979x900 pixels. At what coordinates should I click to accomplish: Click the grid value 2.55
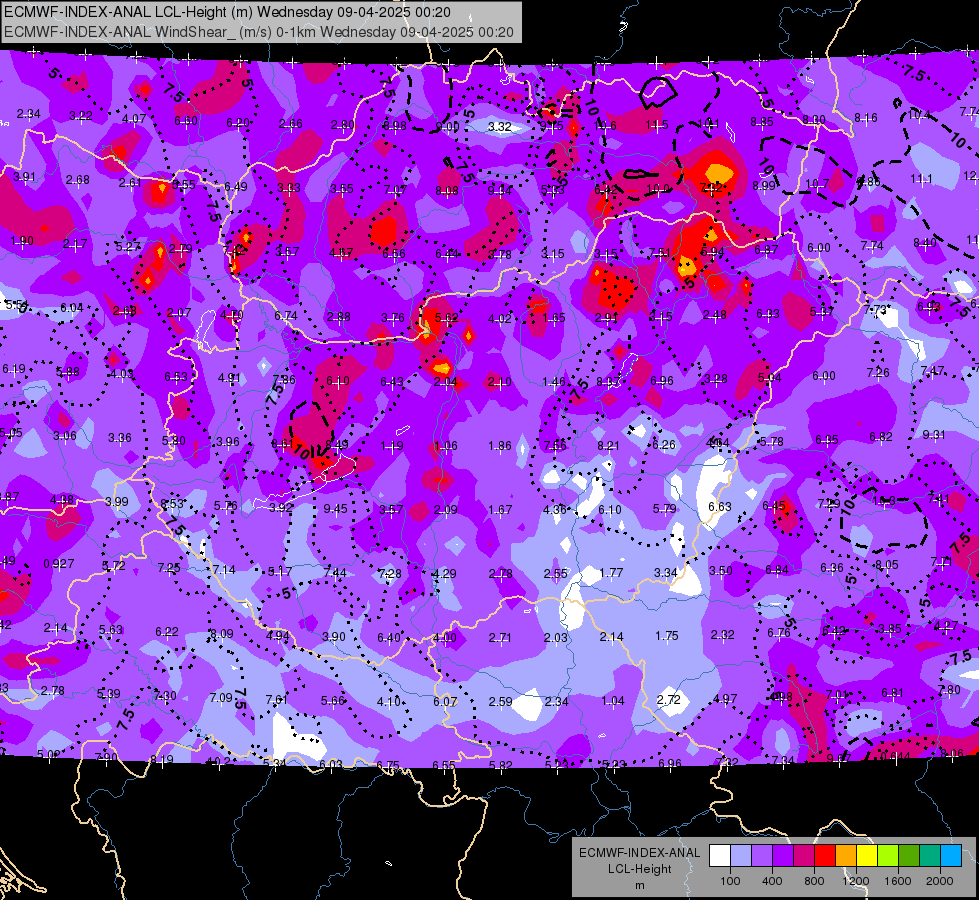(556, 573)
